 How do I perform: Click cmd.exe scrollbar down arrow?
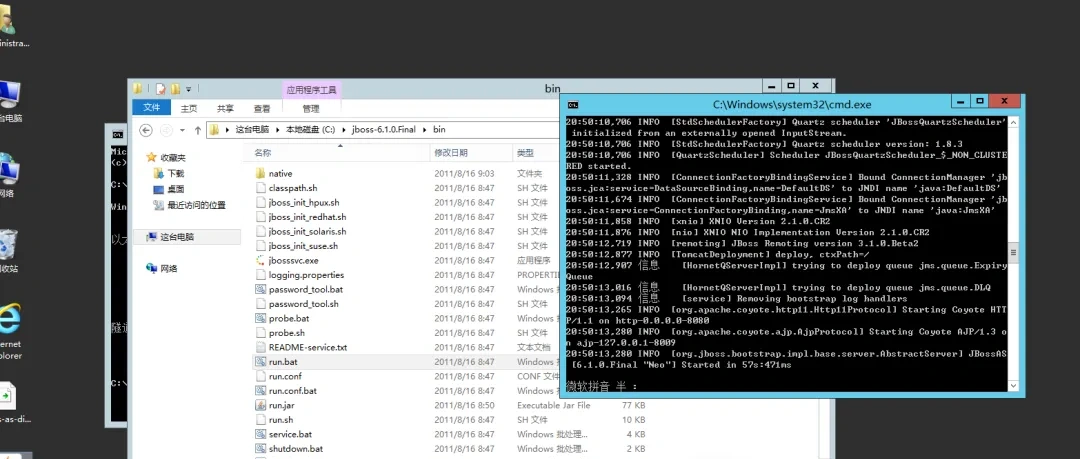tap(1012, 387)
